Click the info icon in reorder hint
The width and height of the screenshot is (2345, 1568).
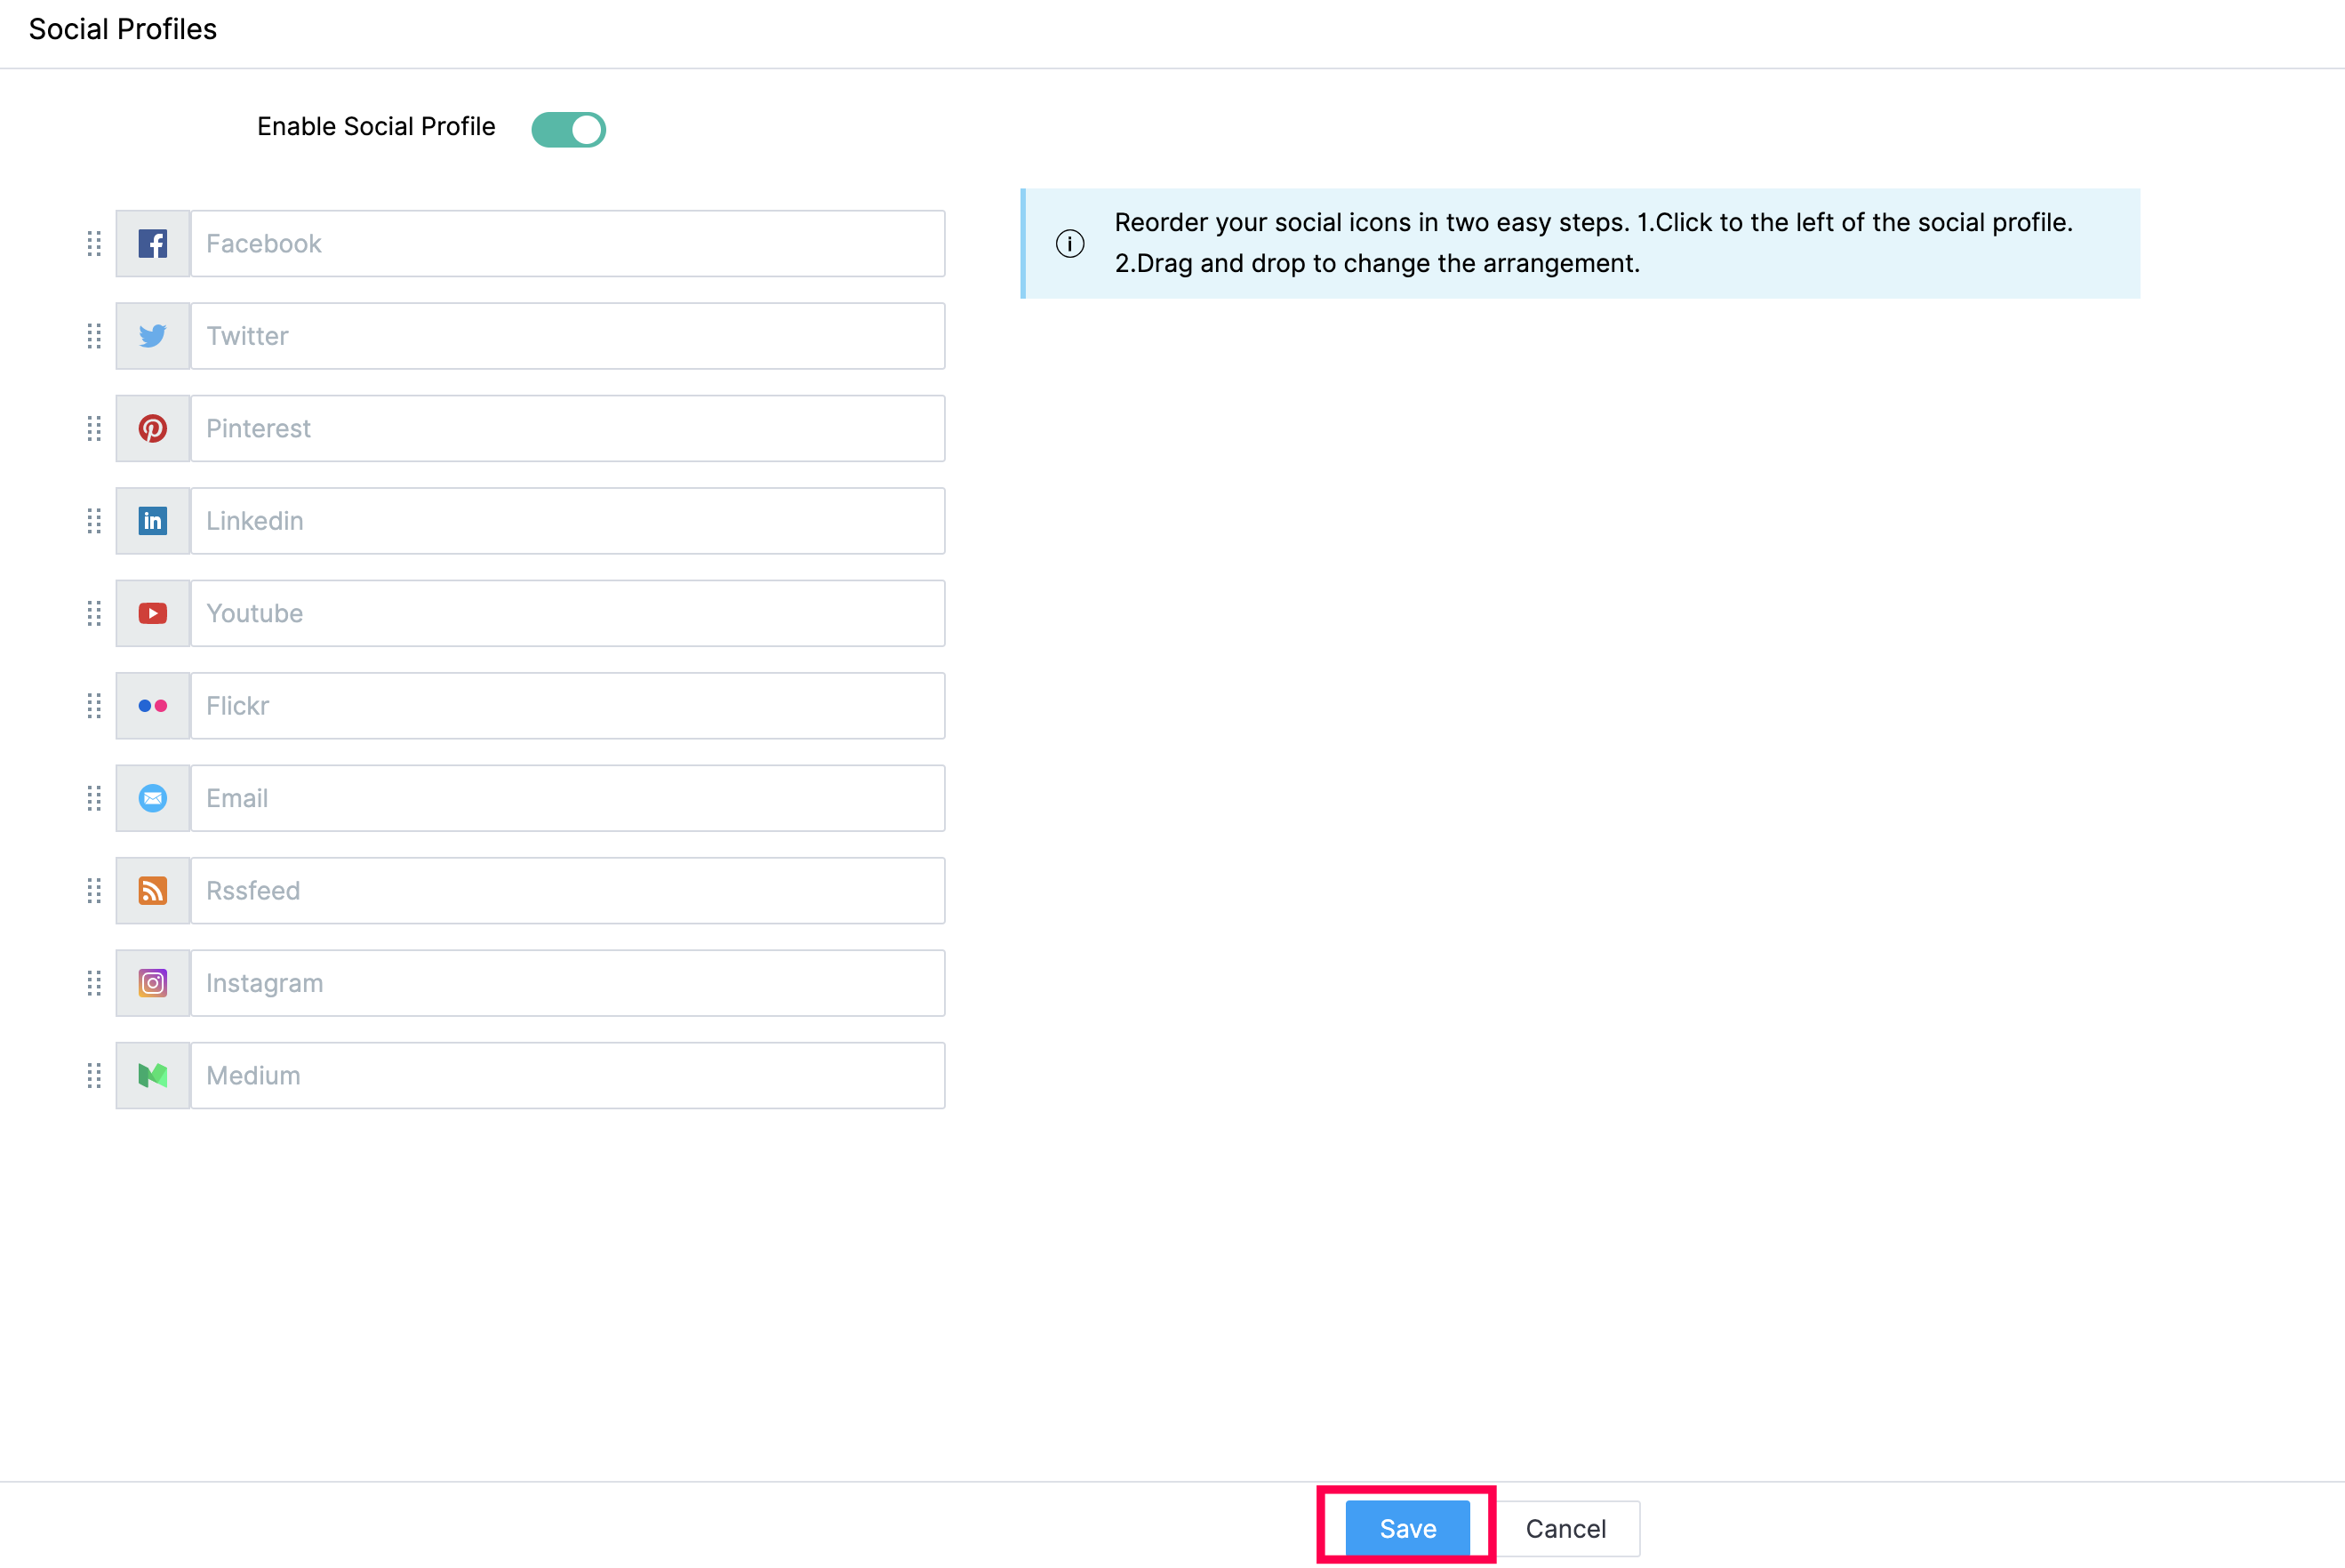pyautogui.click(x=1069, y=243)
